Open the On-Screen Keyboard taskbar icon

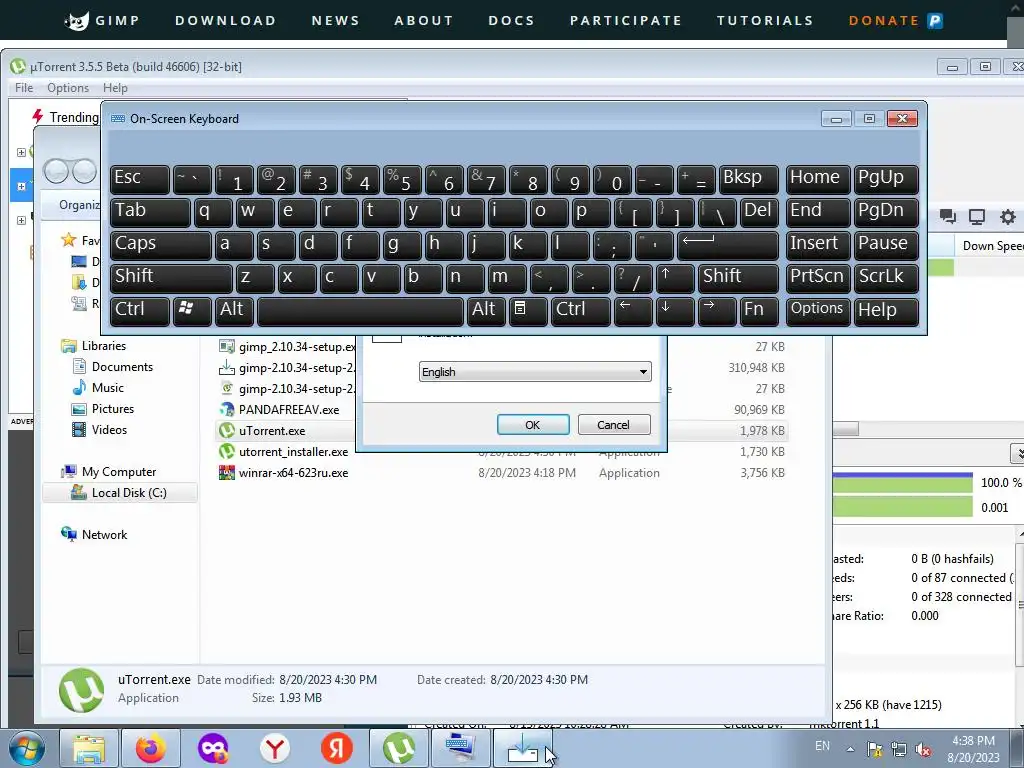click(x=461, y=748)
